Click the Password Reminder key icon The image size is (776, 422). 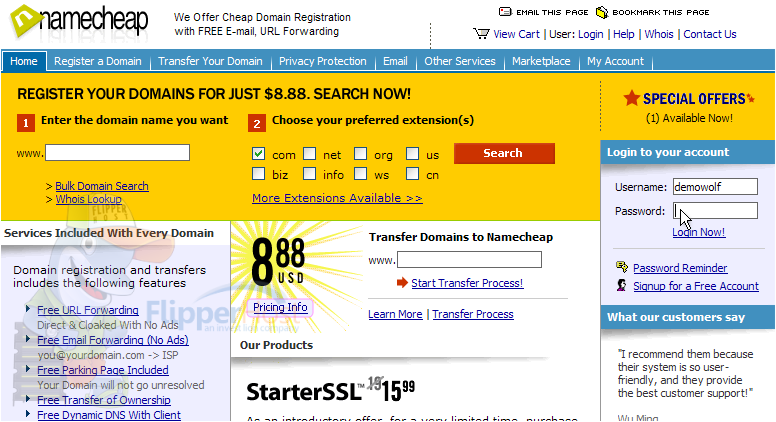622,267
